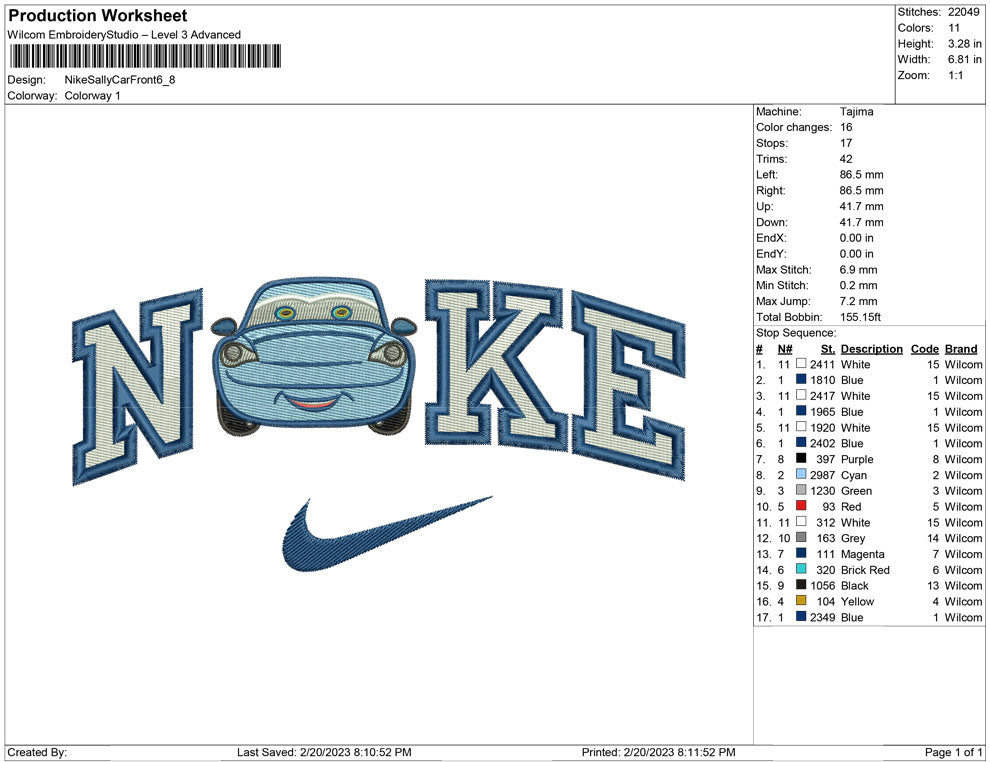
Task: Click the "Yellow" description in row 16
Action: pos(857,601)
